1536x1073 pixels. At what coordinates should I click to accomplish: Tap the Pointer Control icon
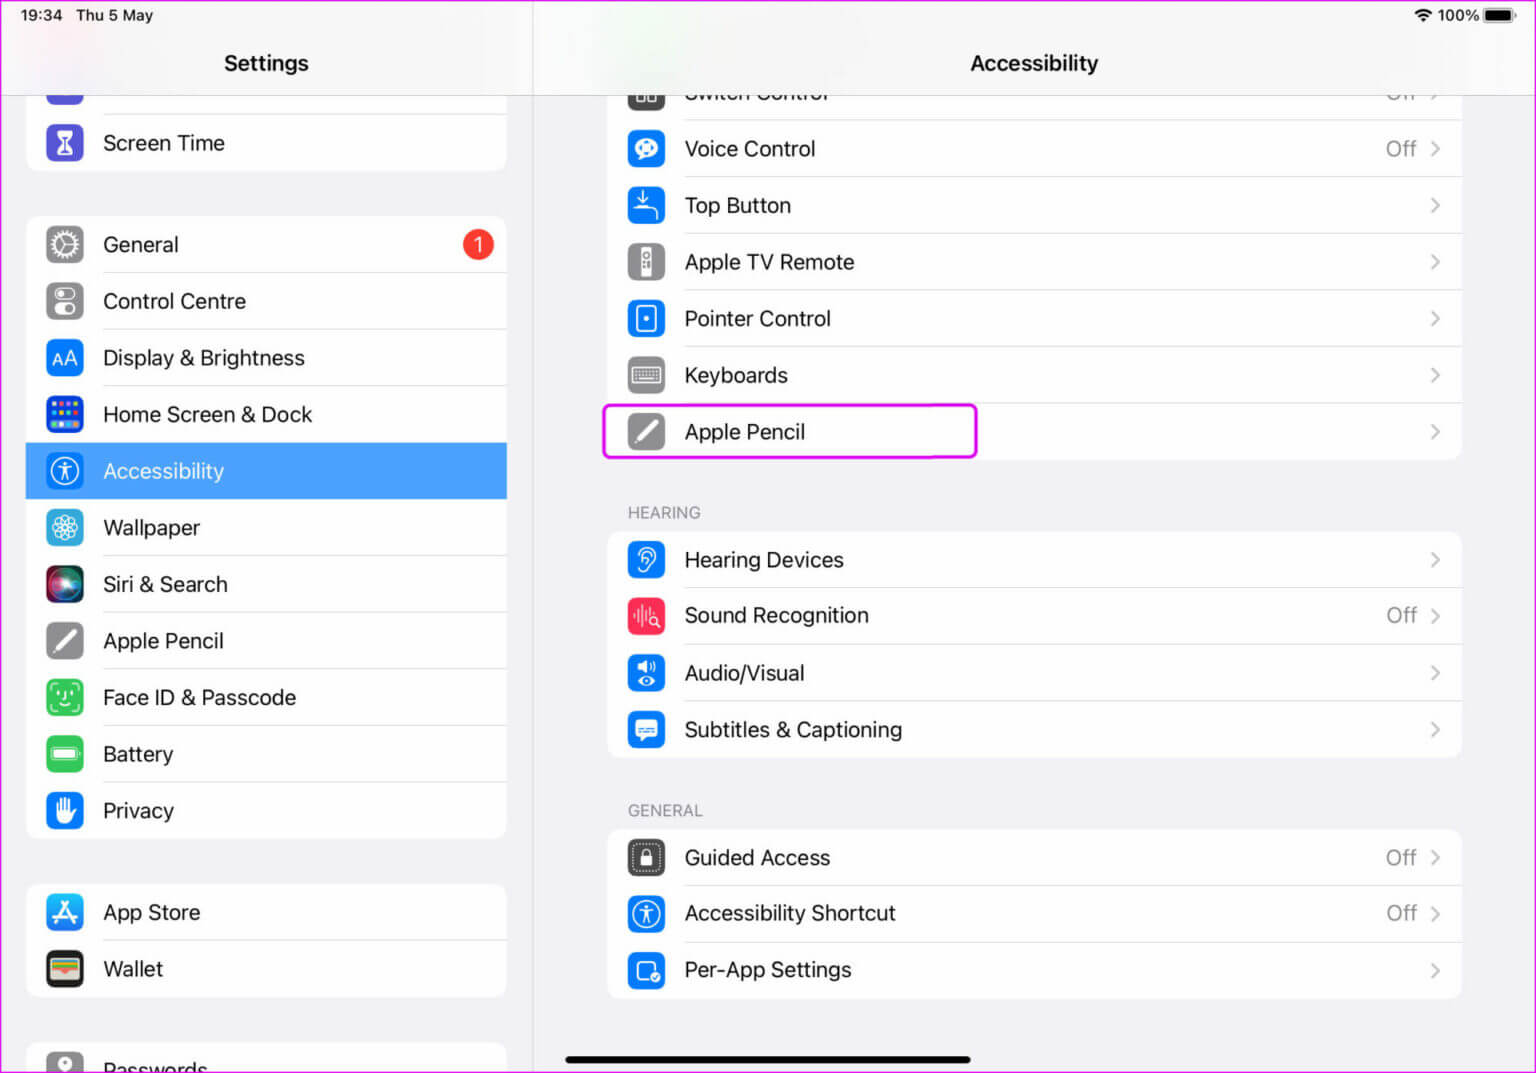tap(646, 319)
